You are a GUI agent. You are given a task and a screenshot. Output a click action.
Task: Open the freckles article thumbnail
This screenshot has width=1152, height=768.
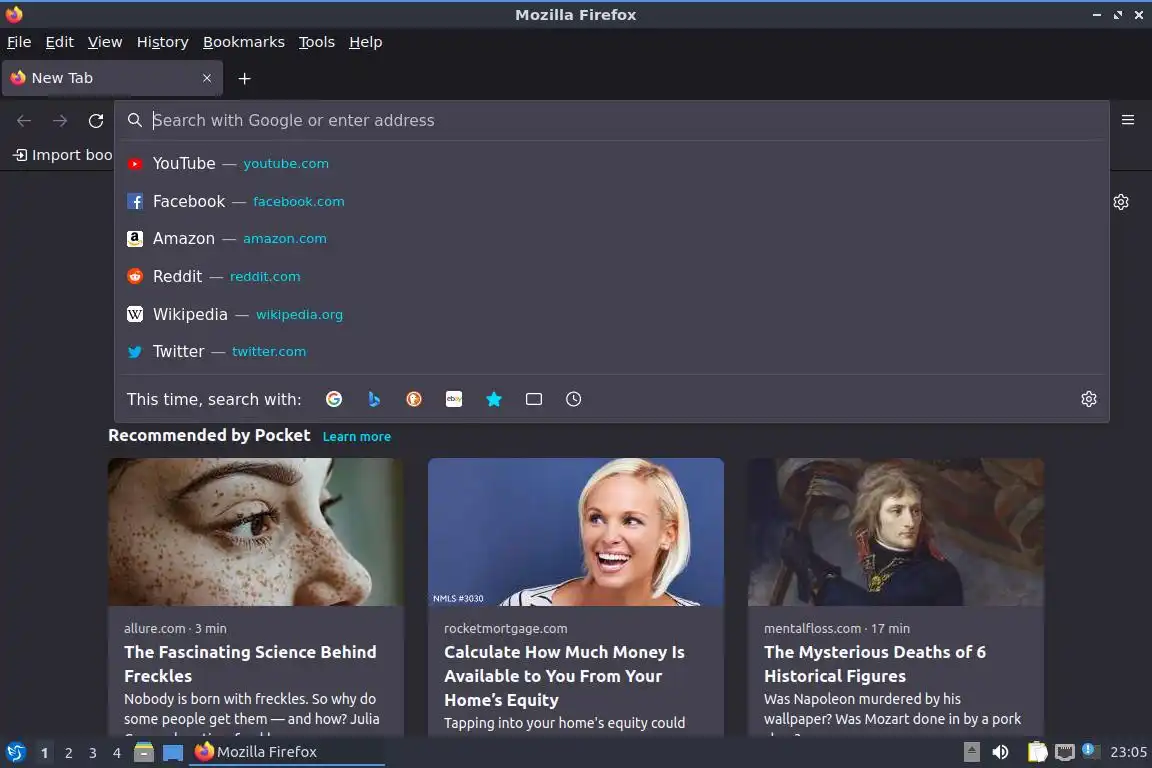[256, 532]
